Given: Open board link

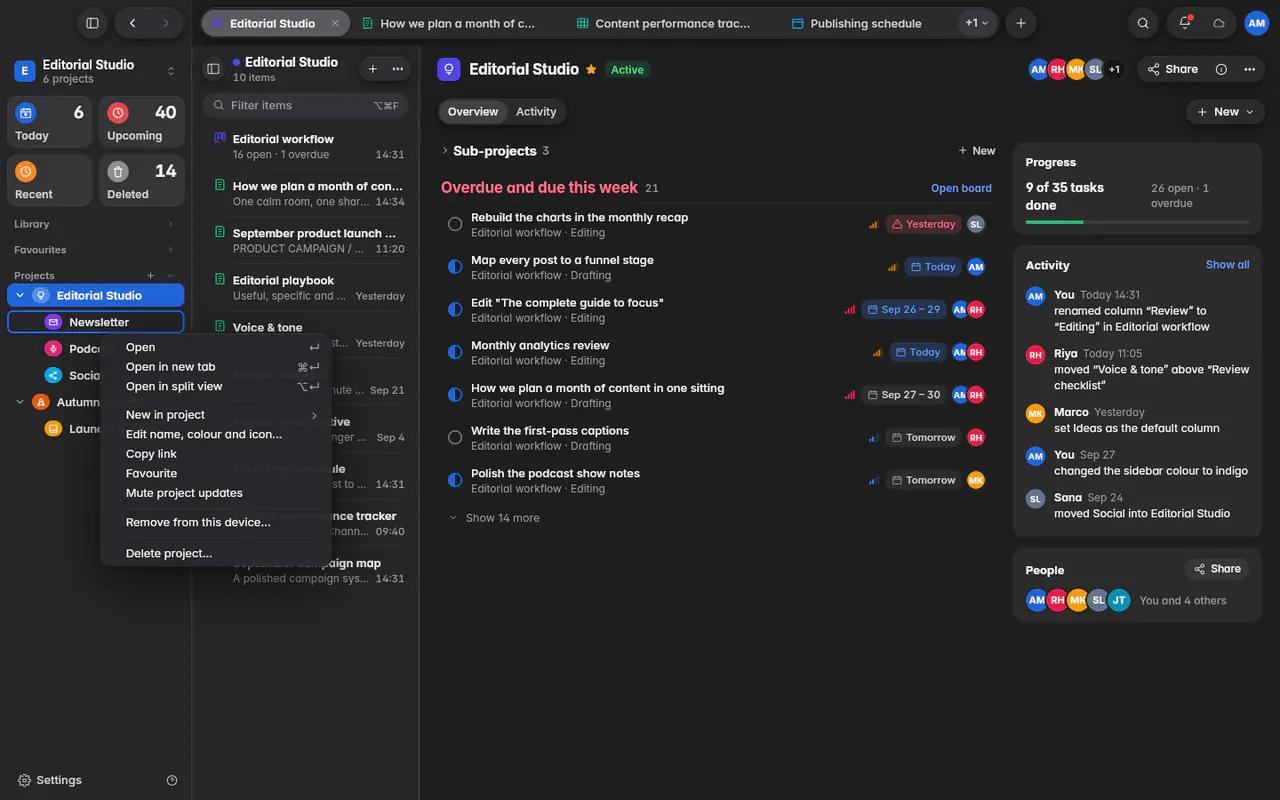Looking at the screenshot, I should [x=961, y=188].
